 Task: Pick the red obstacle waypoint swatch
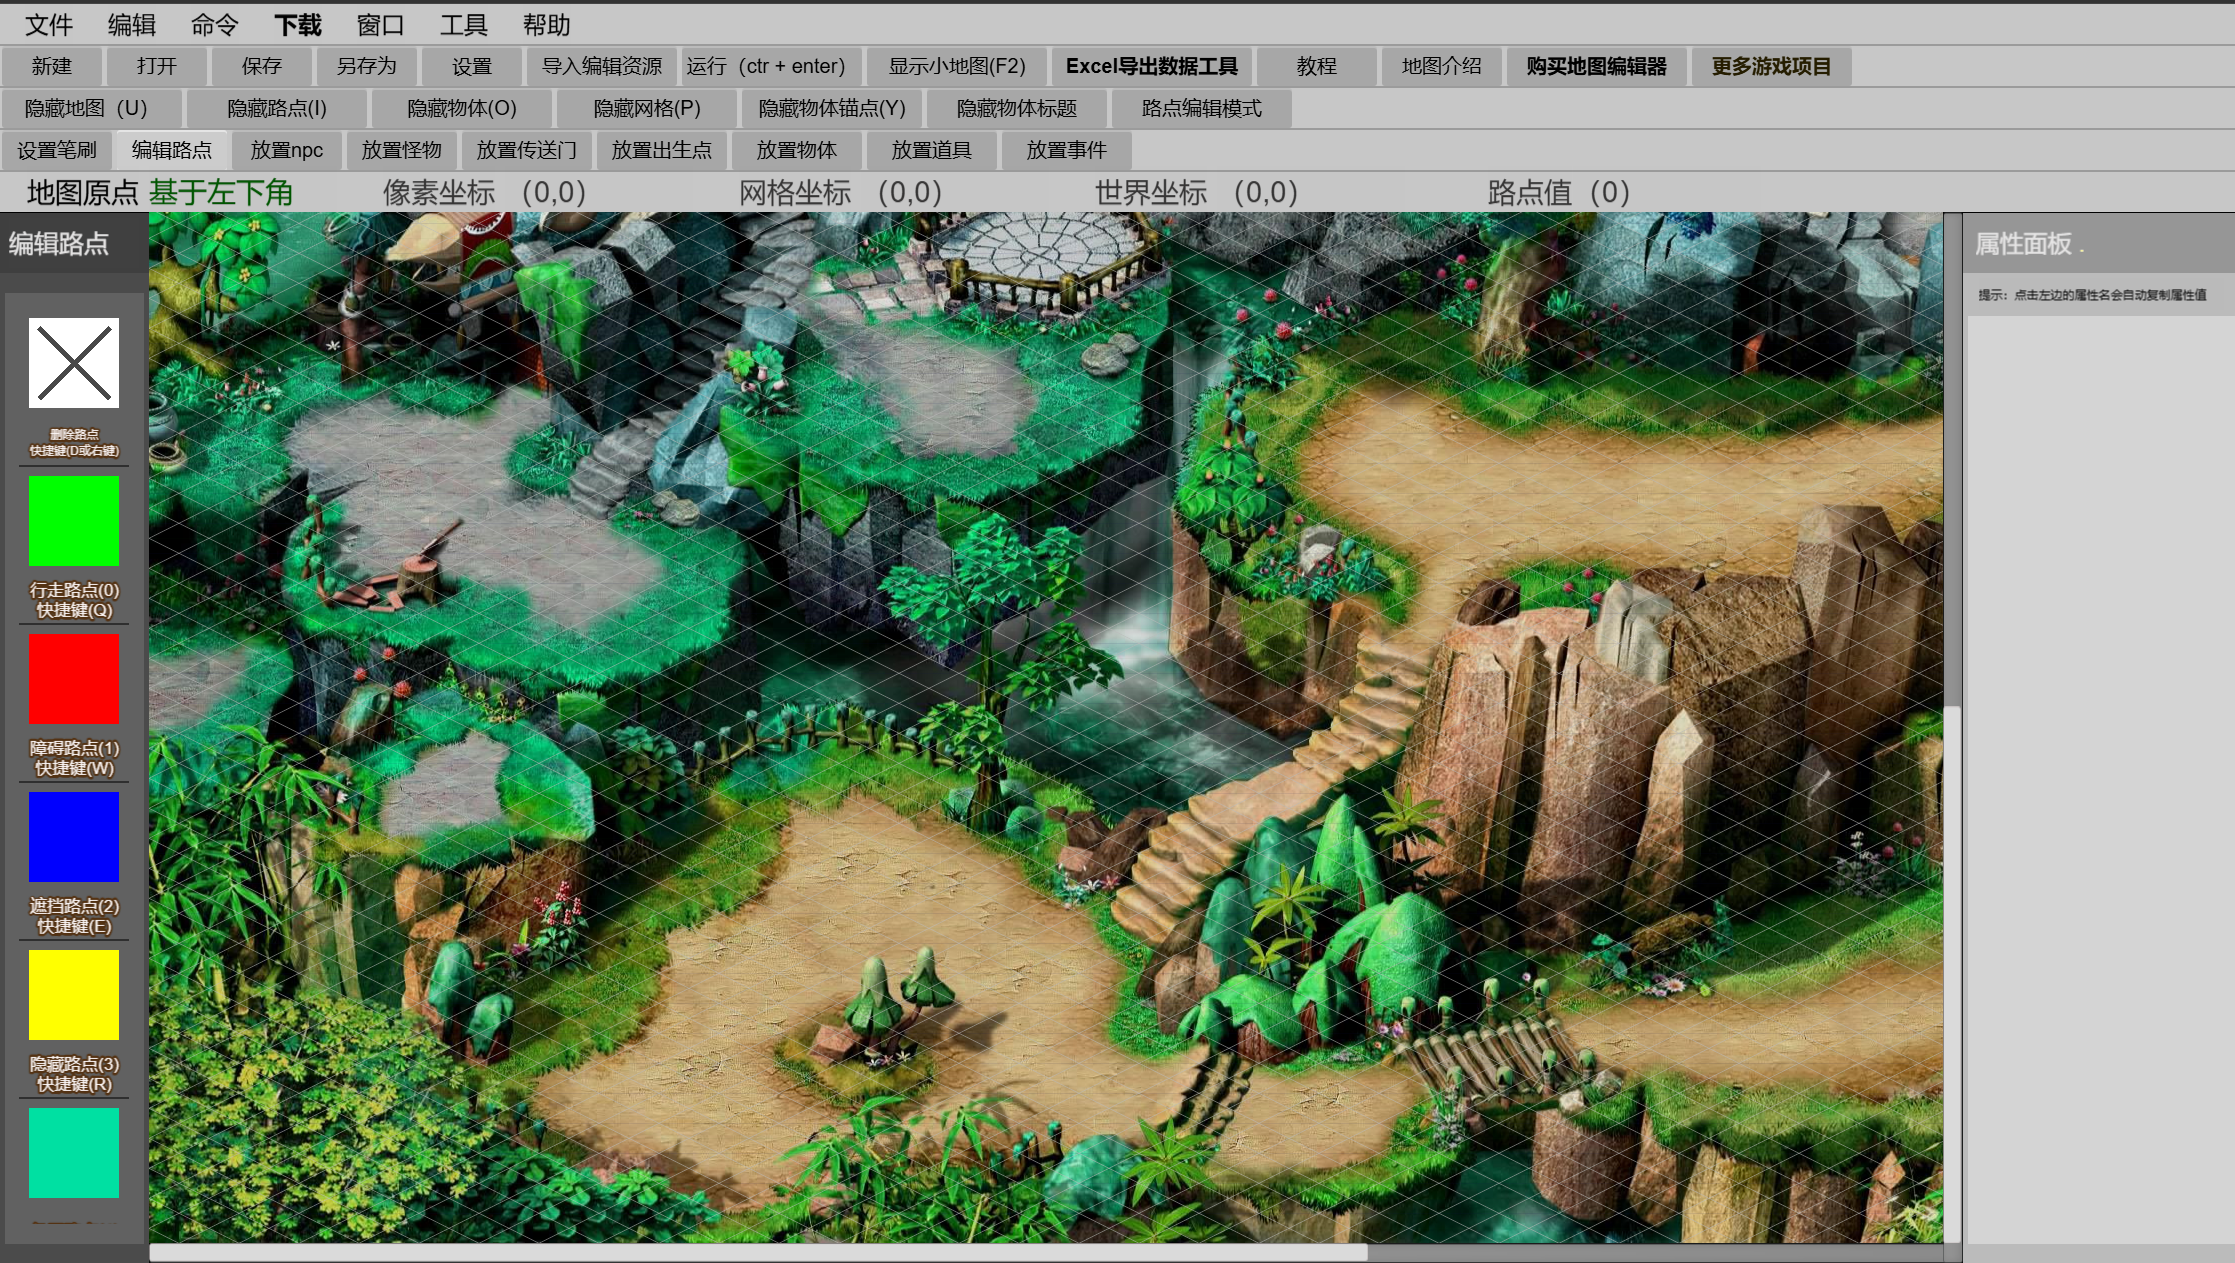pos(73,679)
